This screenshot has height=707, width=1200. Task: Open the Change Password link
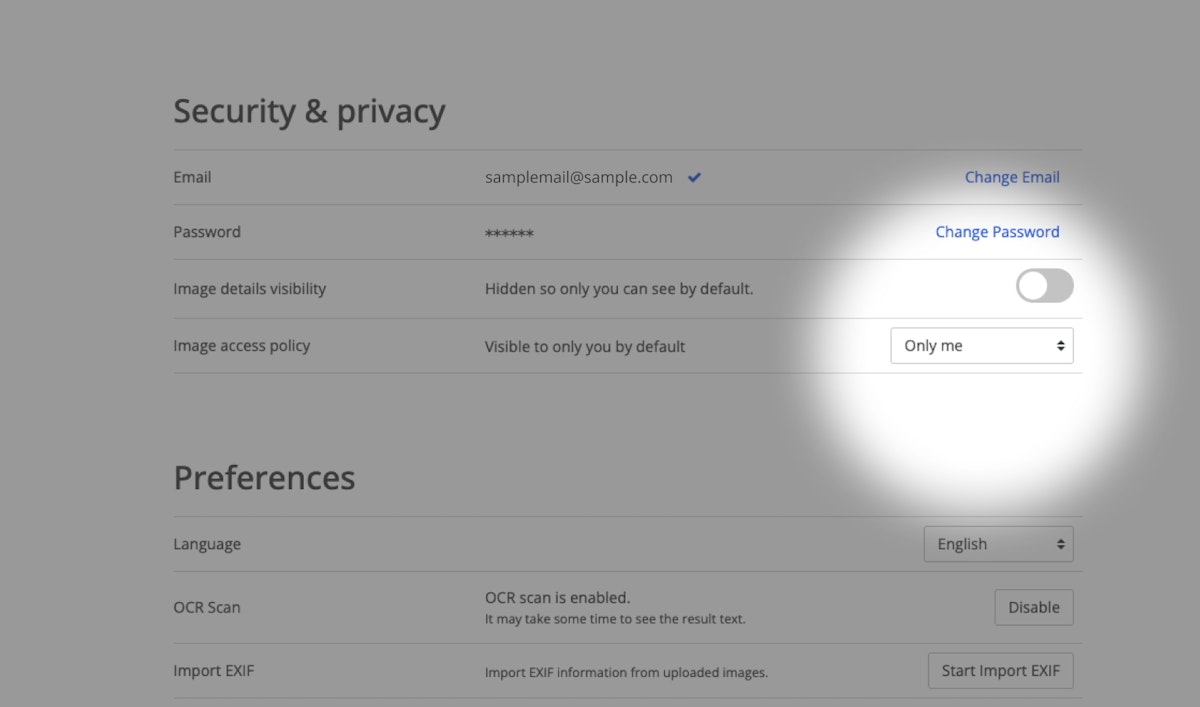(997, 232)
